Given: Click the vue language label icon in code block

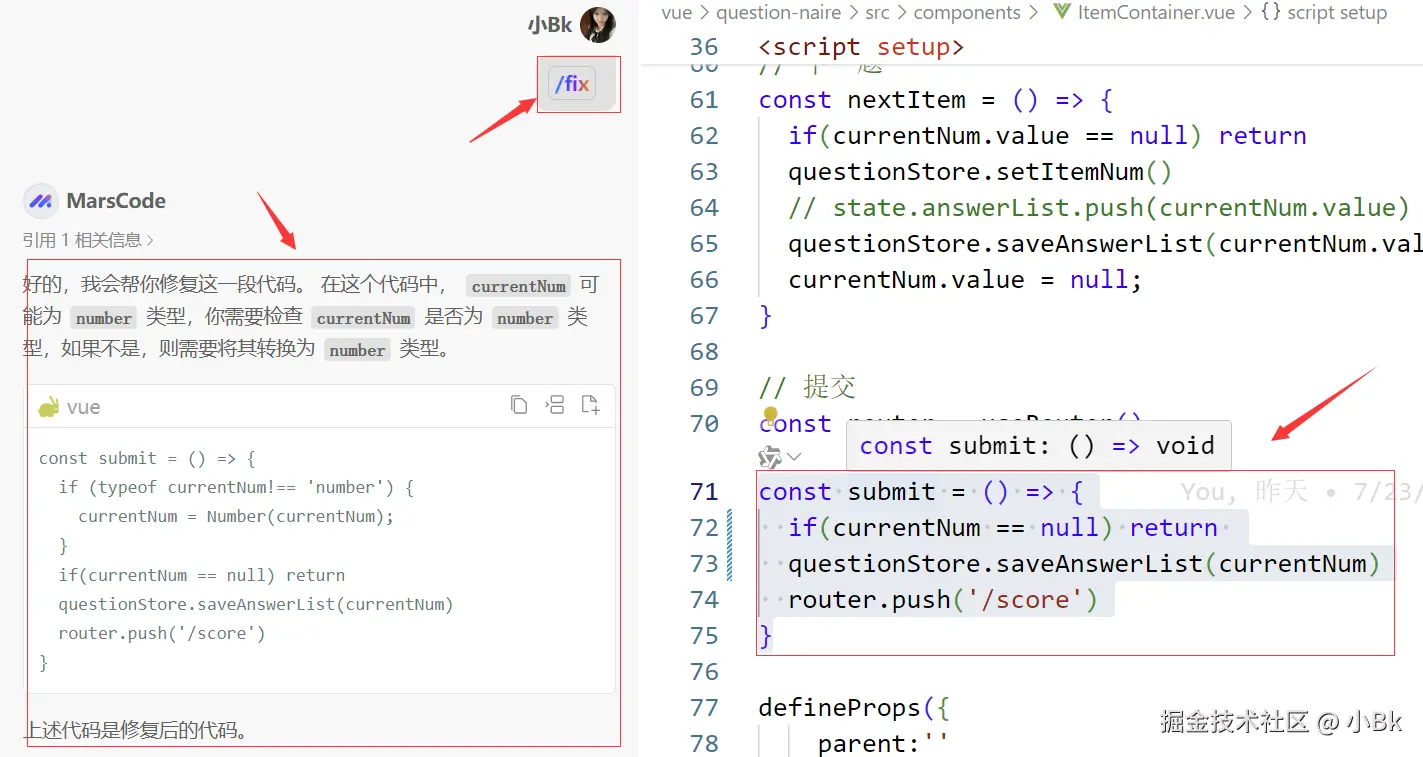Looking at the screenshot, I should coord(48,407).
